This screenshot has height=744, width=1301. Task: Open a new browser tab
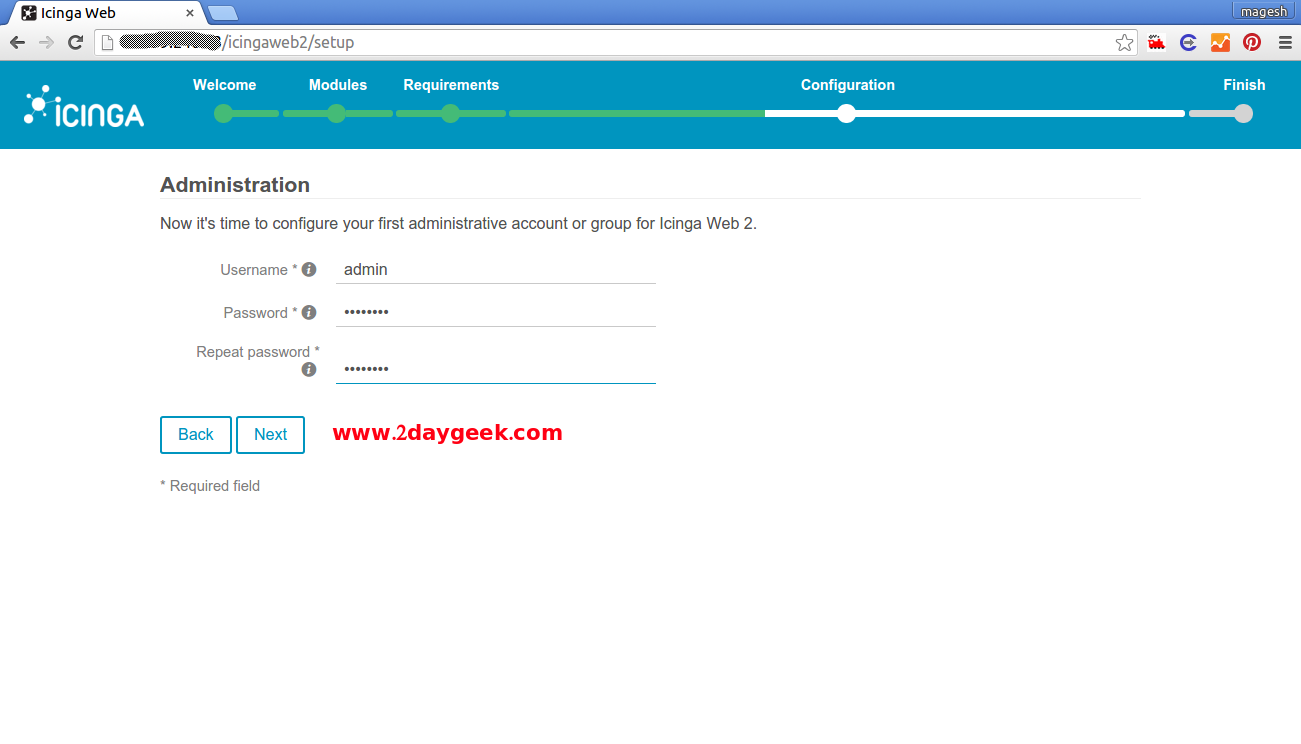tap(222, 13)
